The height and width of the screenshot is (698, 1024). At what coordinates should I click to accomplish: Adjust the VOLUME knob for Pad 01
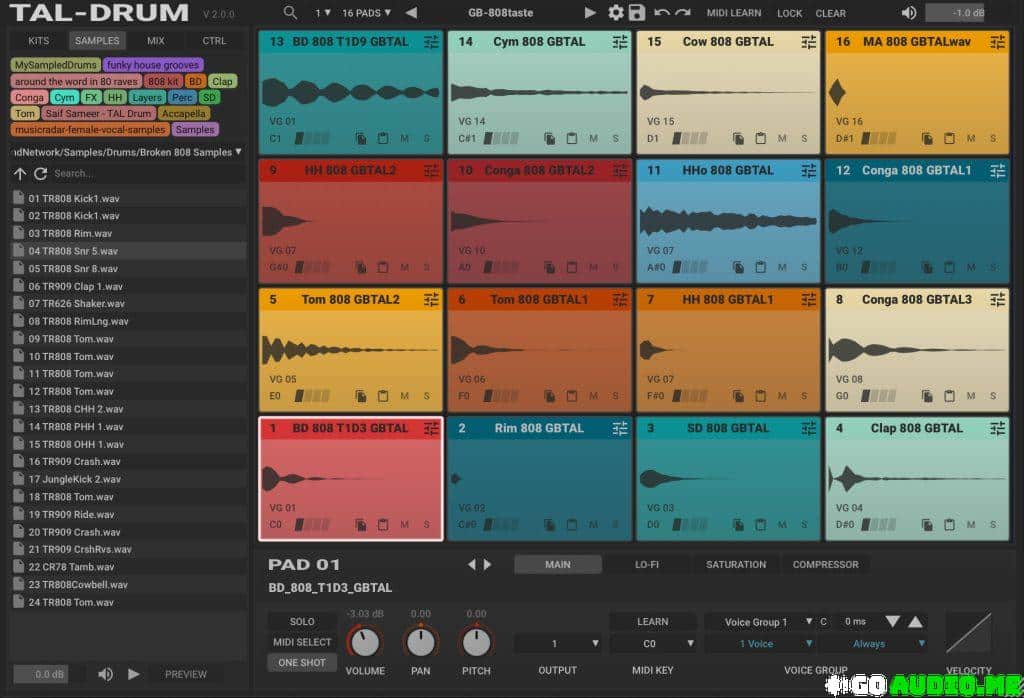click(365, 640)
